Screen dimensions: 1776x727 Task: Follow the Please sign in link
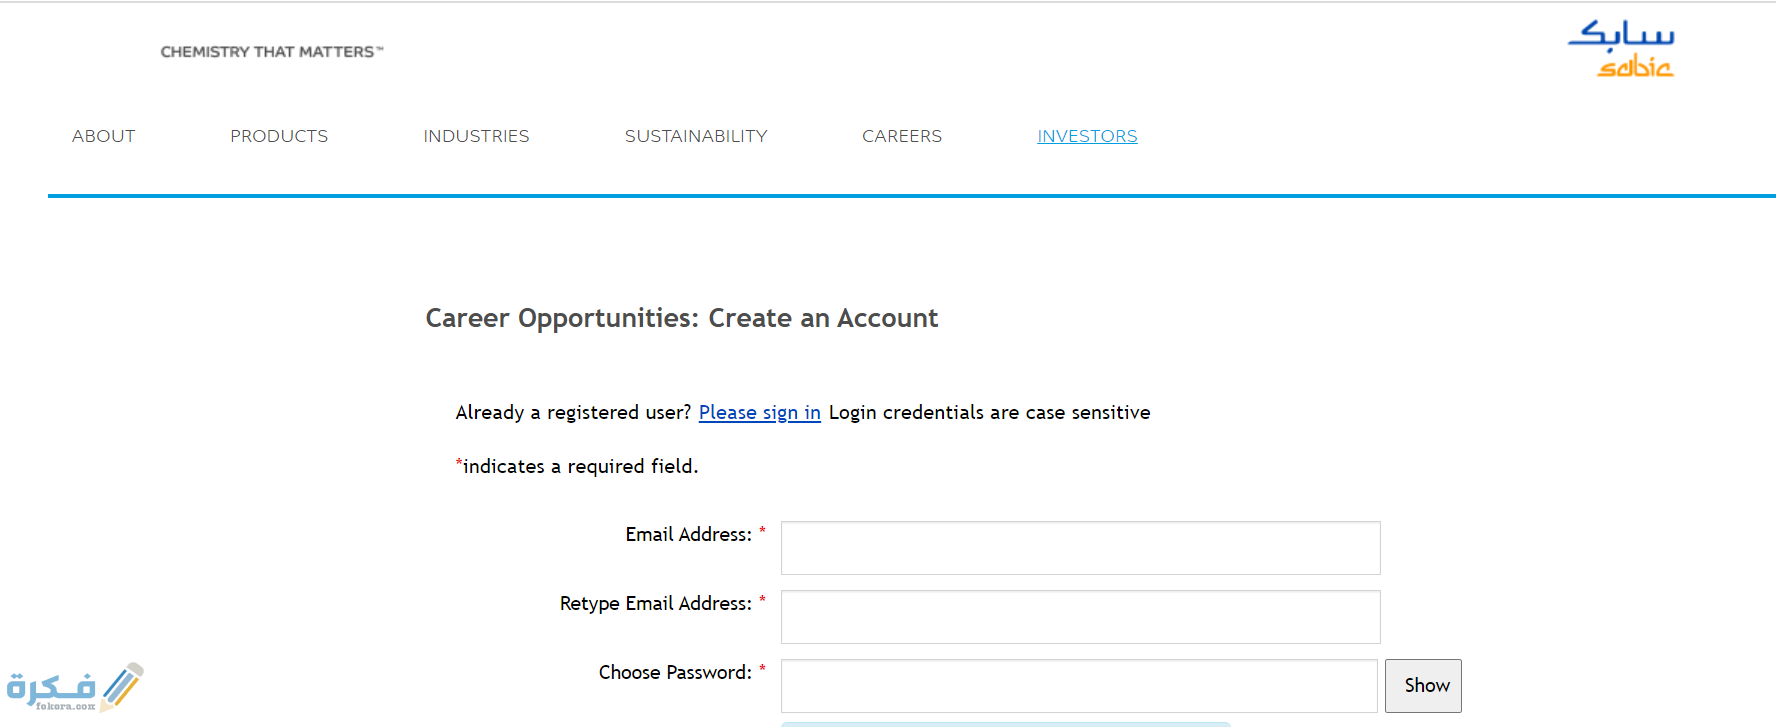(760, 412)
